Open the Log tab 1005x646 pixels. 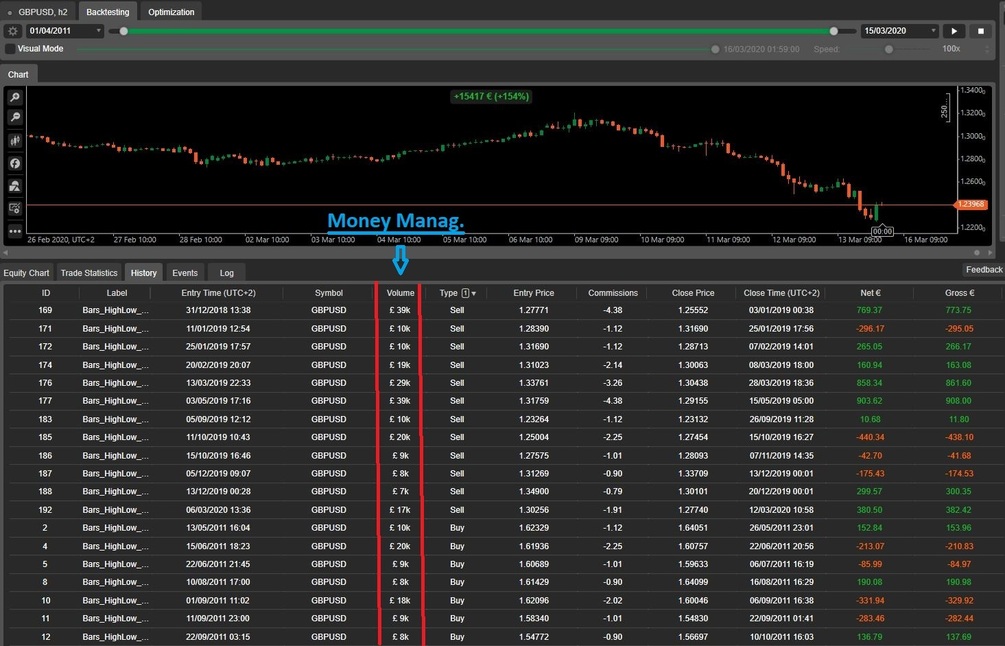point(227,272)
